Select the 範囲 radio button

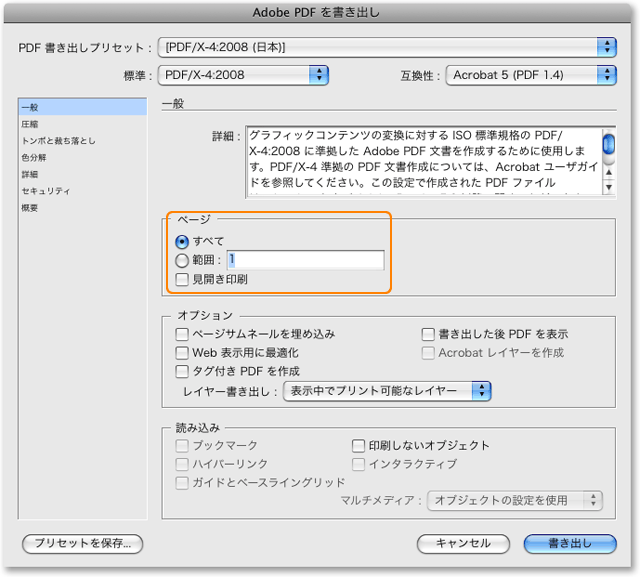pos(182,260)
